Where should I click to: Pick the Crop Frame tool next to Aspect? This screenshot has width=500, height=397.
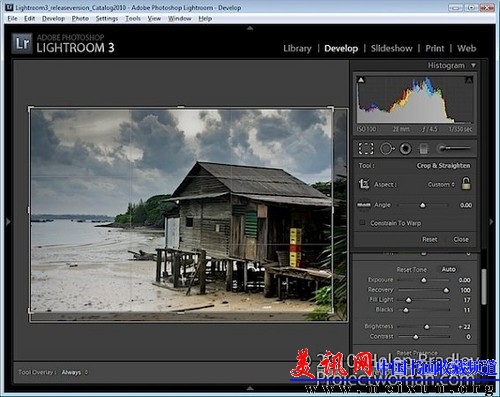point(364,184)
